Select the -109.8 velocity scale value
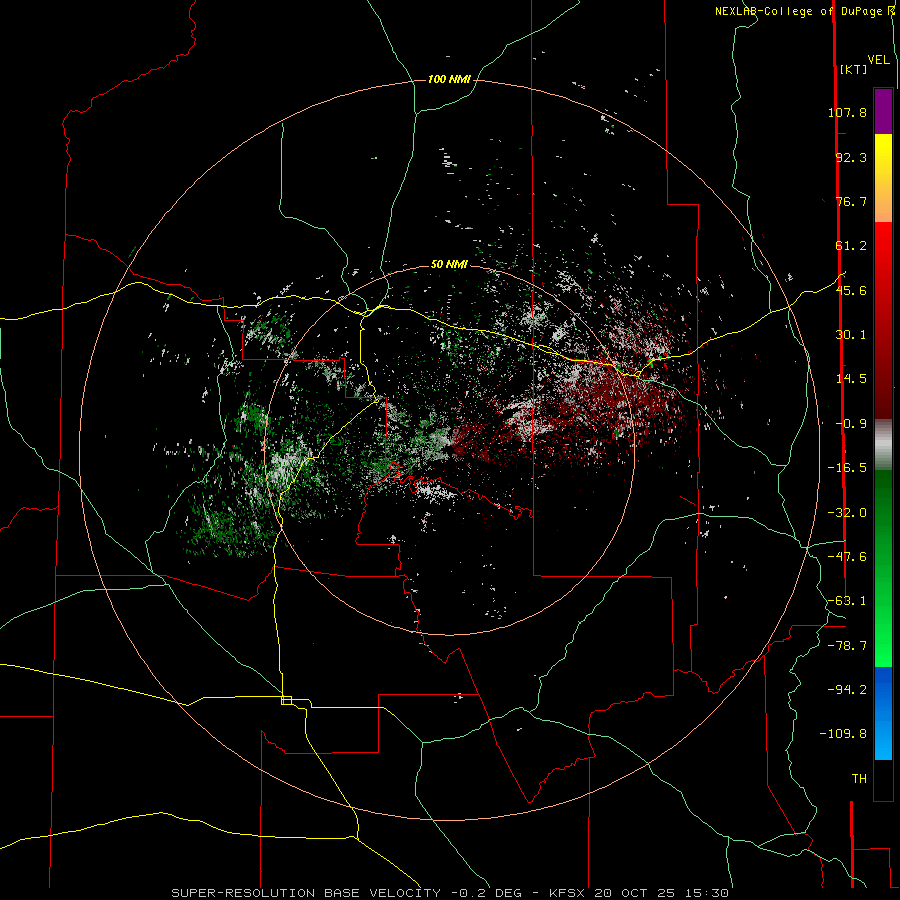Screen dimensions: 900x900 [x=843, y=734]
